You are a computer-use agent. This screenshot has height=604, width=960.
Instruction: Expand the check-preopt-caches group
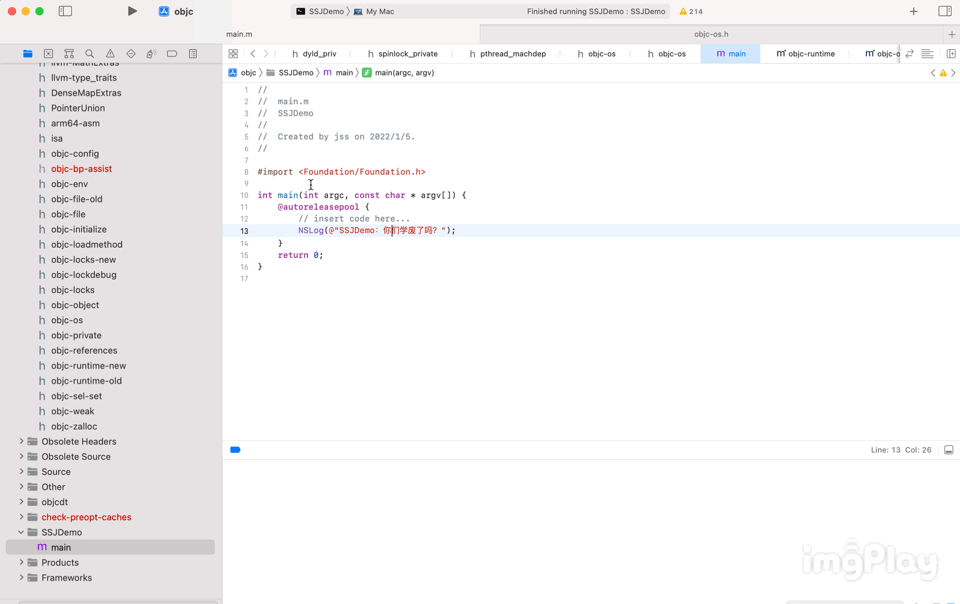[21, 517]
